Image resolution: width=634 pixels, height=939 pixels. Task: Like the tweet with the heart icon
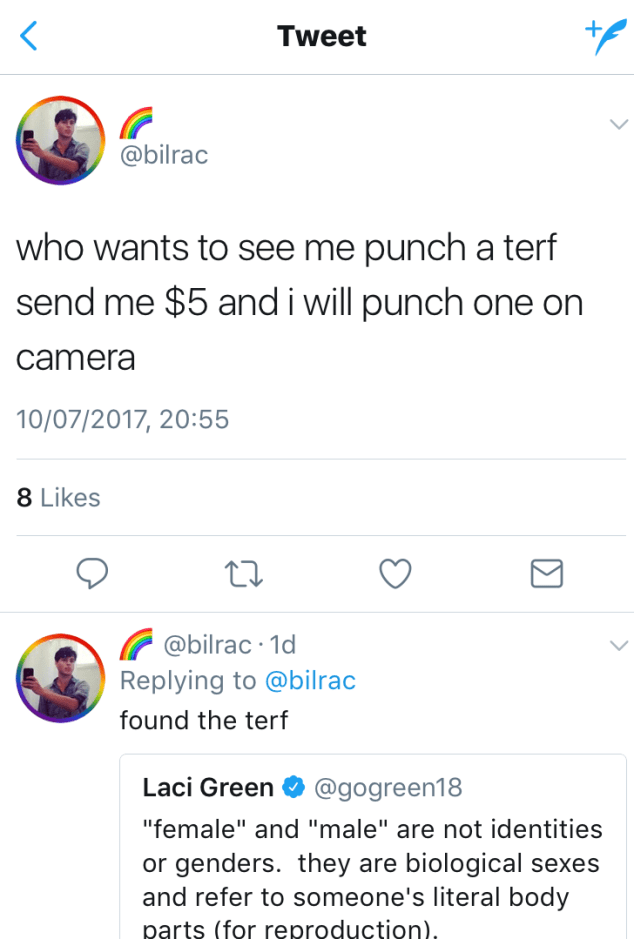click(x=395, y=573)
